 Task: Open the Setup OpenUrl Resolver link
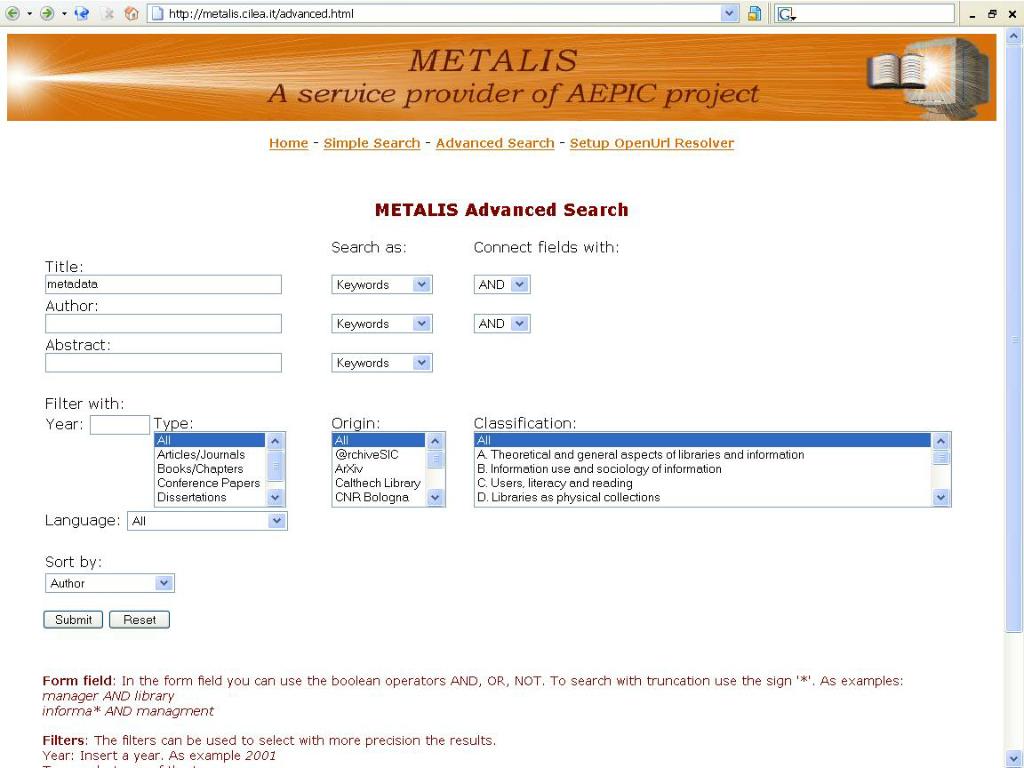(652, 143)
